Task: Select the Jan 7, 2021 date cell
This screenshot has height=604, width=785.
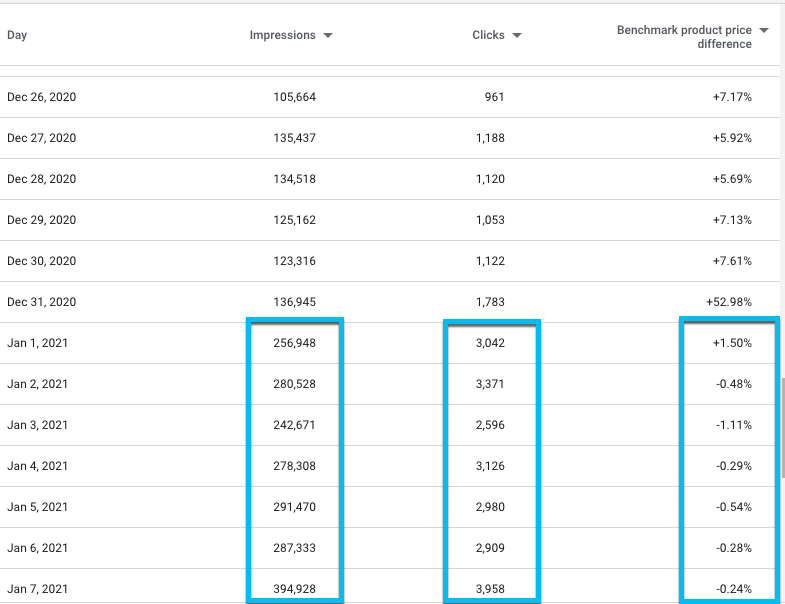Action: tap(38, 589)
